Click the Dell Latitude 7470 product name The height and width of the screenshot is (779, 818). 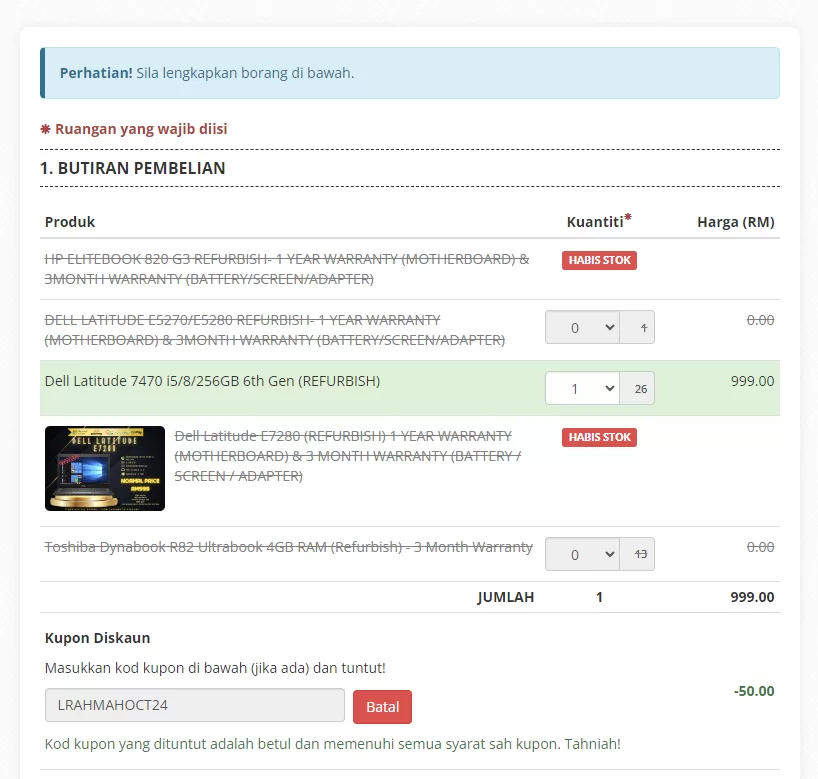tap(212, 381)
